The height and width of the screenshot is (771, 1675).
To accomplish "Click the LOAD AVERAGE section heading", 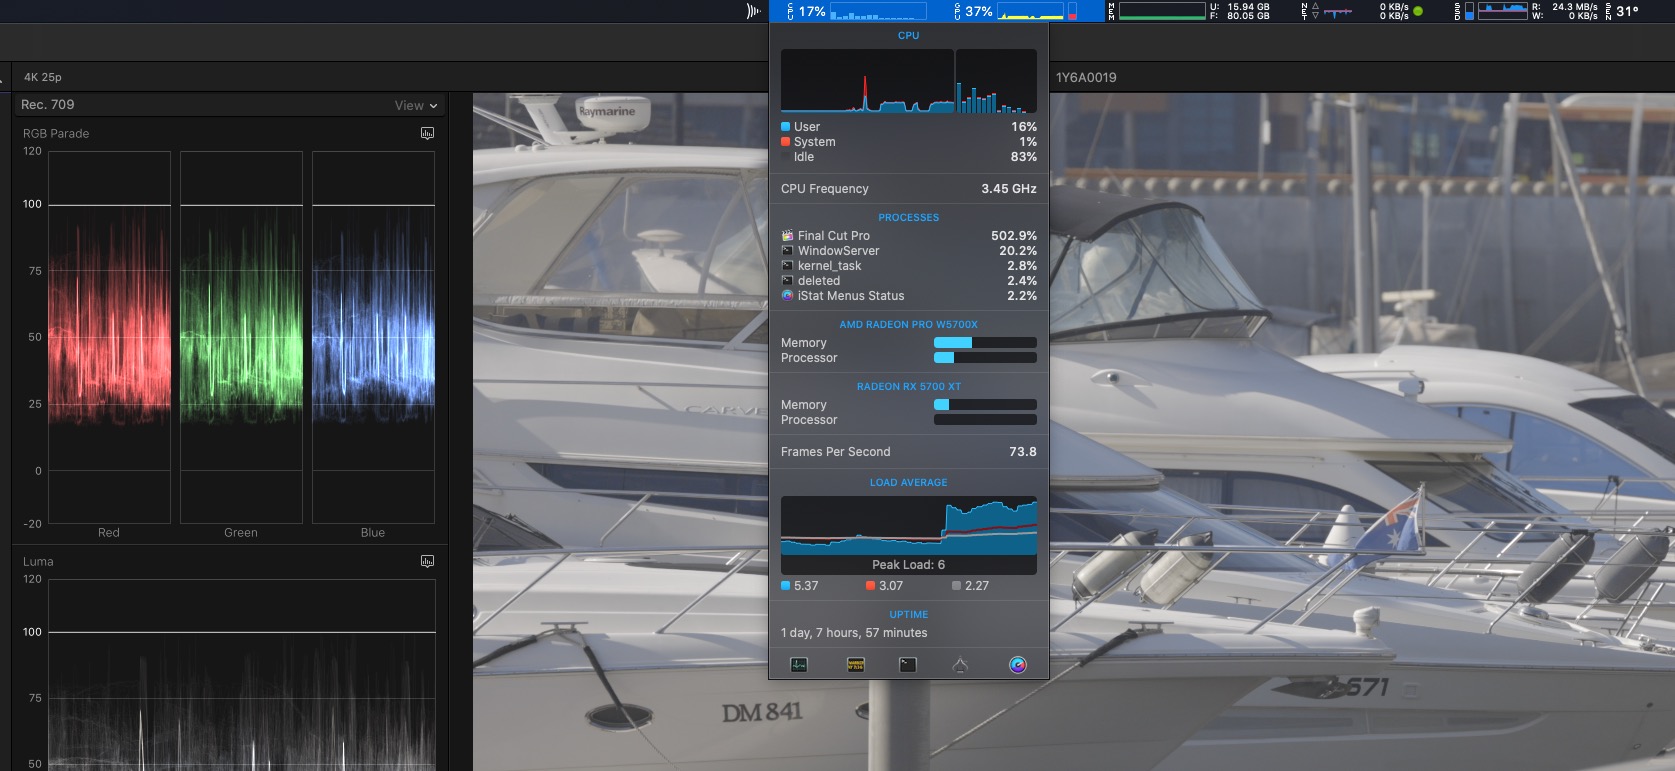I will 909,483.
